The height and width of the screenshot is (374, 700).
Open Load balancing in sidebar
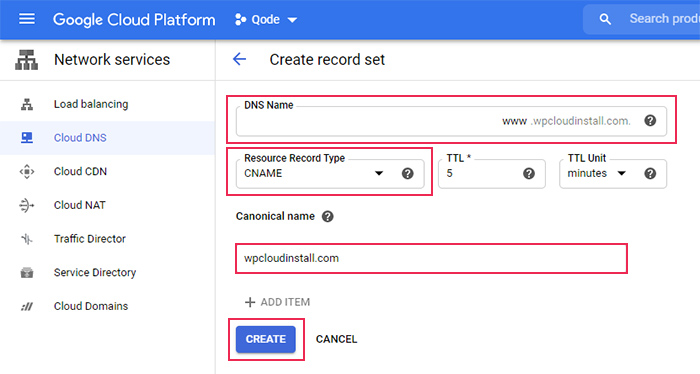click(107, 104)
